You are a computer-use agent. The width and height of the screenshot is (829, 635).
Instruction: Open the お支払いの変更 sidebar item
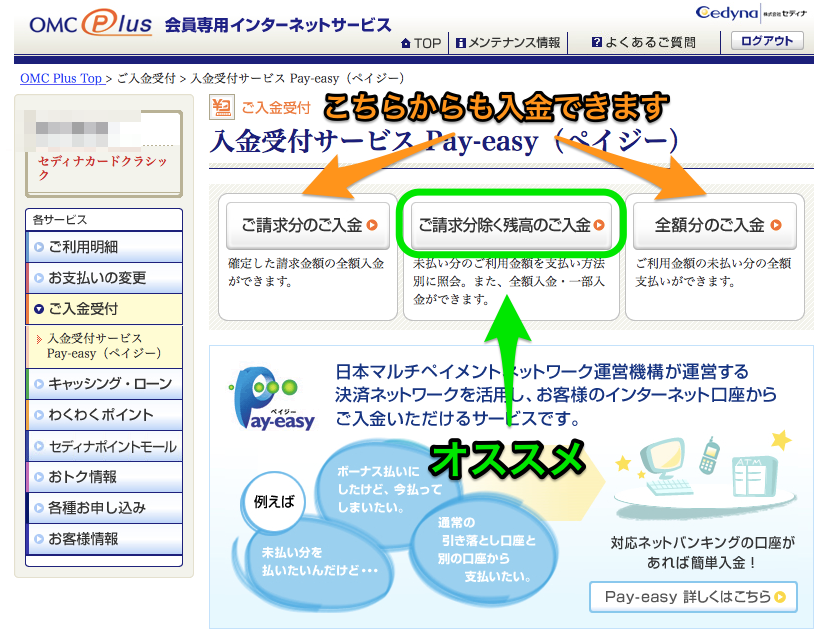click(105, 278)
